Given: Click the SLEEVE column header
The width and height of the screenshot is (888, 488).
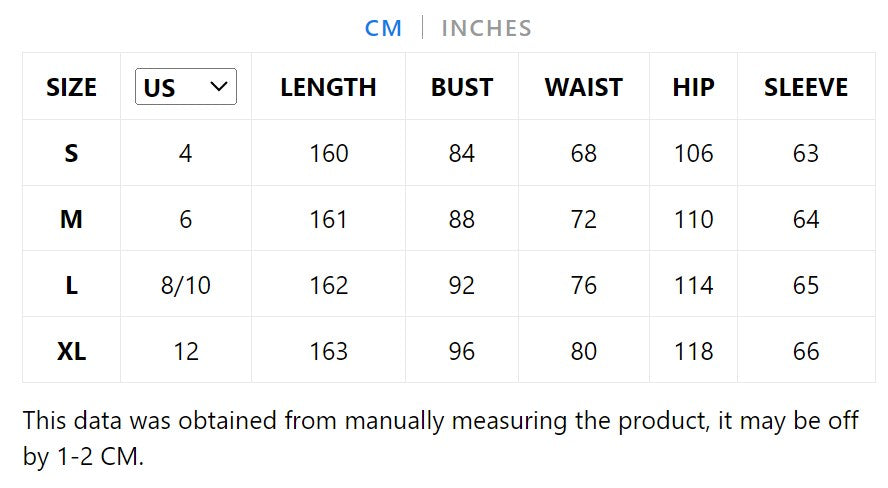Looking at the screenshot, I should click(806, 87).
